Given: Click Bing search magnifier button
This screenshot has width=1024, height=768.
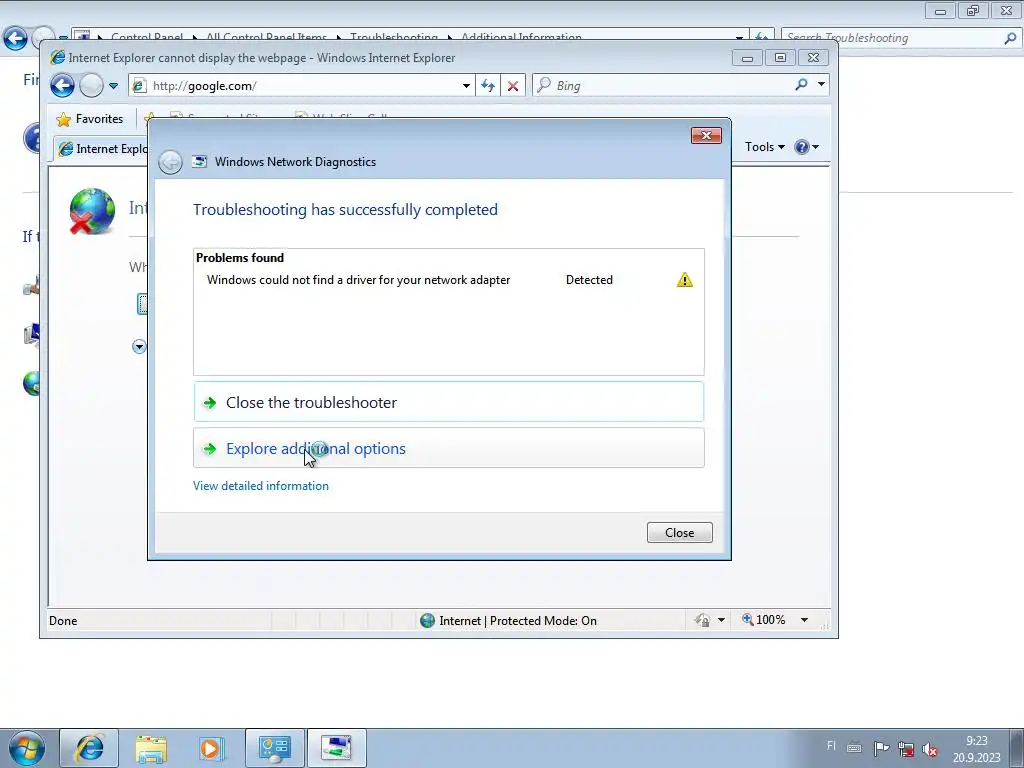Looking at the screenshot, I should tap(801, 84).
